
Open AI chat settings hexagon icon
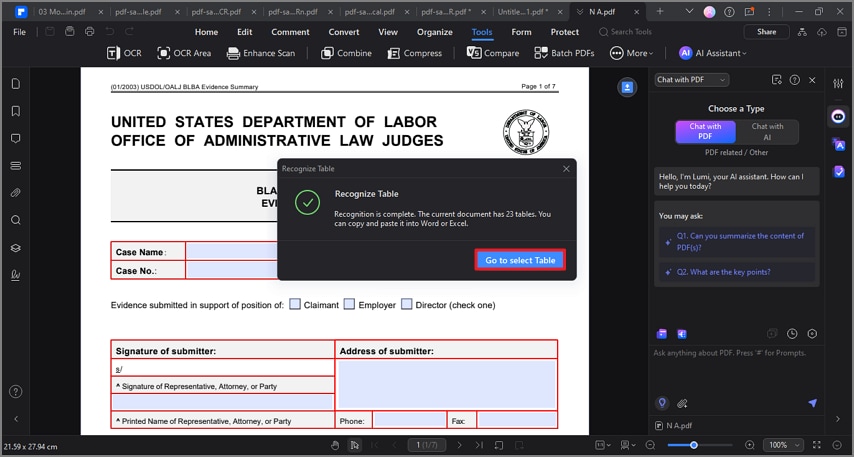tap(812, 334)
